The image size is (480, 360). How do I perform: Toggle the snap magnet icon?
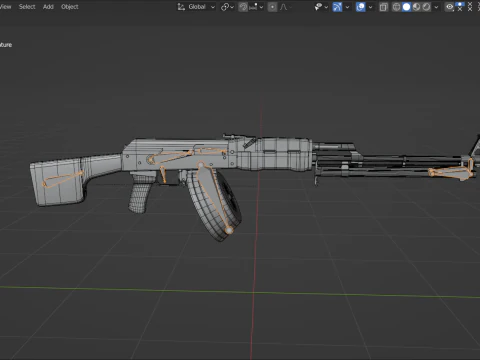[243, 7]
